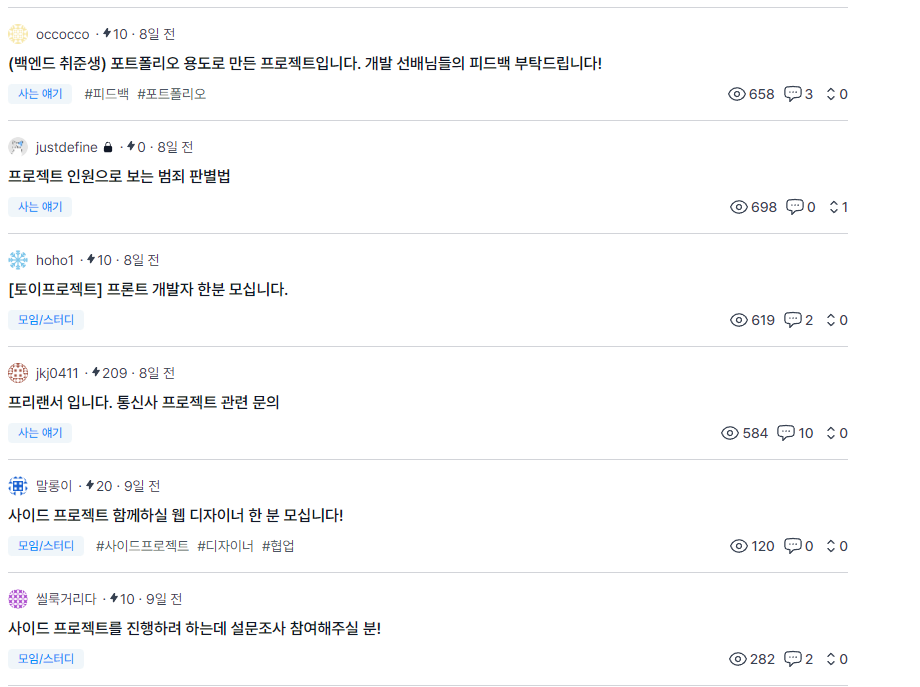The height and width of the screenshot is (687, 920).
Task: Select the 모임/스터디 category tag
Action: [45, 320]
